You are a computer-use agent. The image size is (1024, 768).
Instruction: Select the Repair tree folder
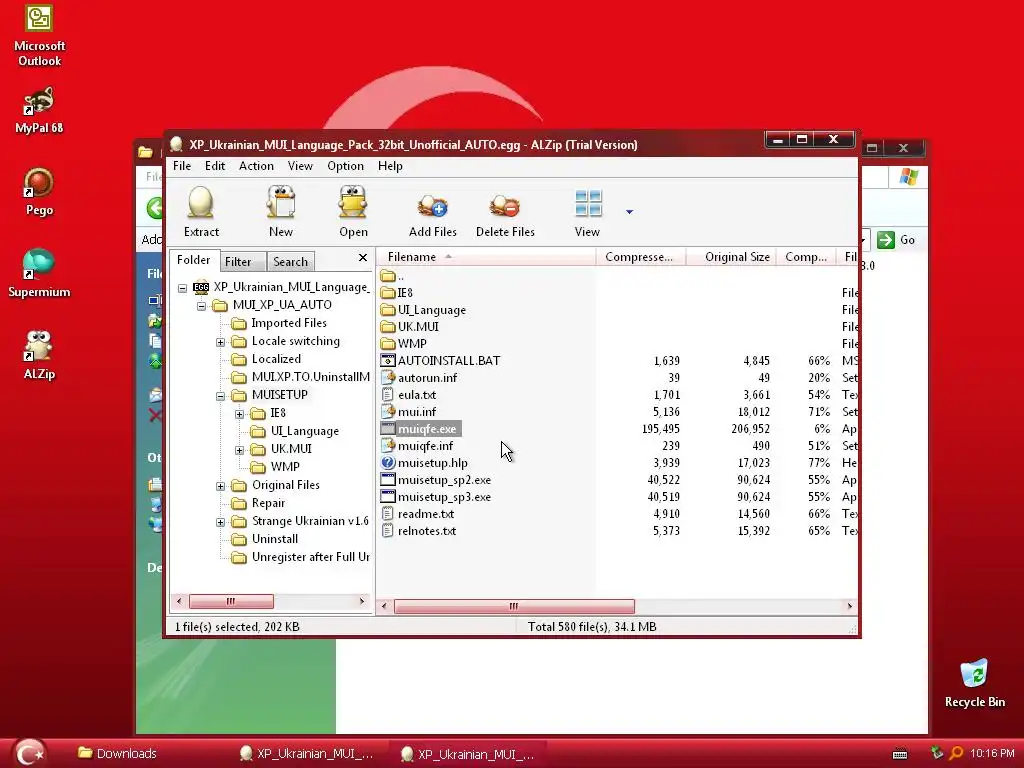[268, 503]
